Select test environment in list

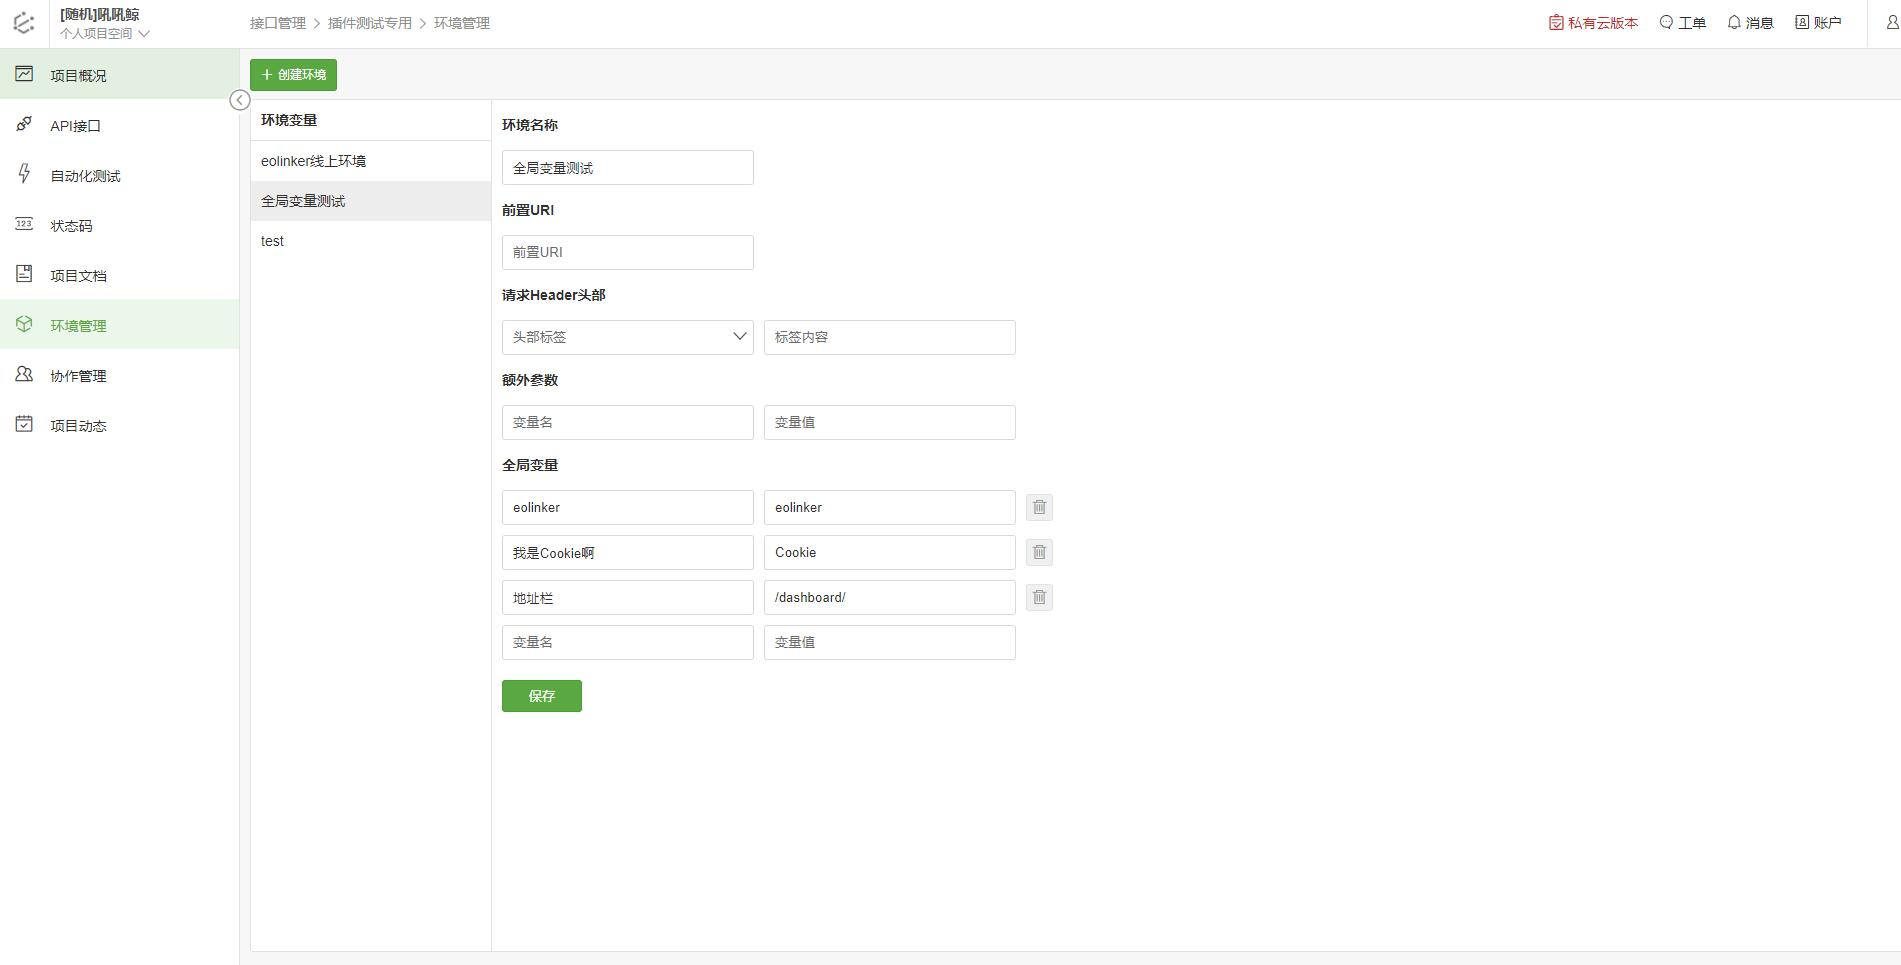370,241
